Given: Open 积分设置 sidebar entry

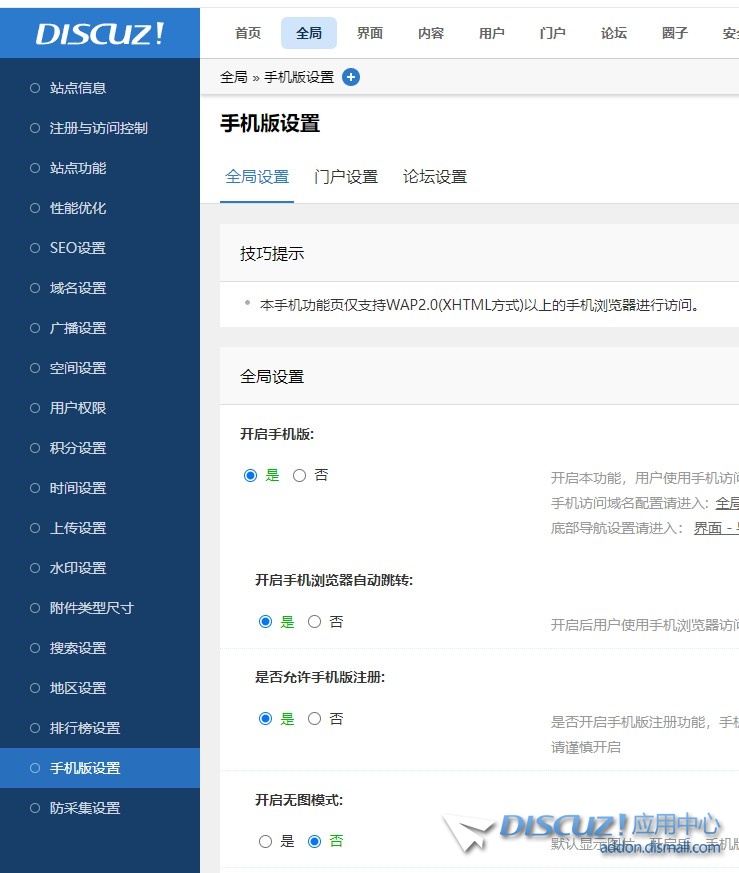Looking at the screenshot, I should click(x=78, y=448).
